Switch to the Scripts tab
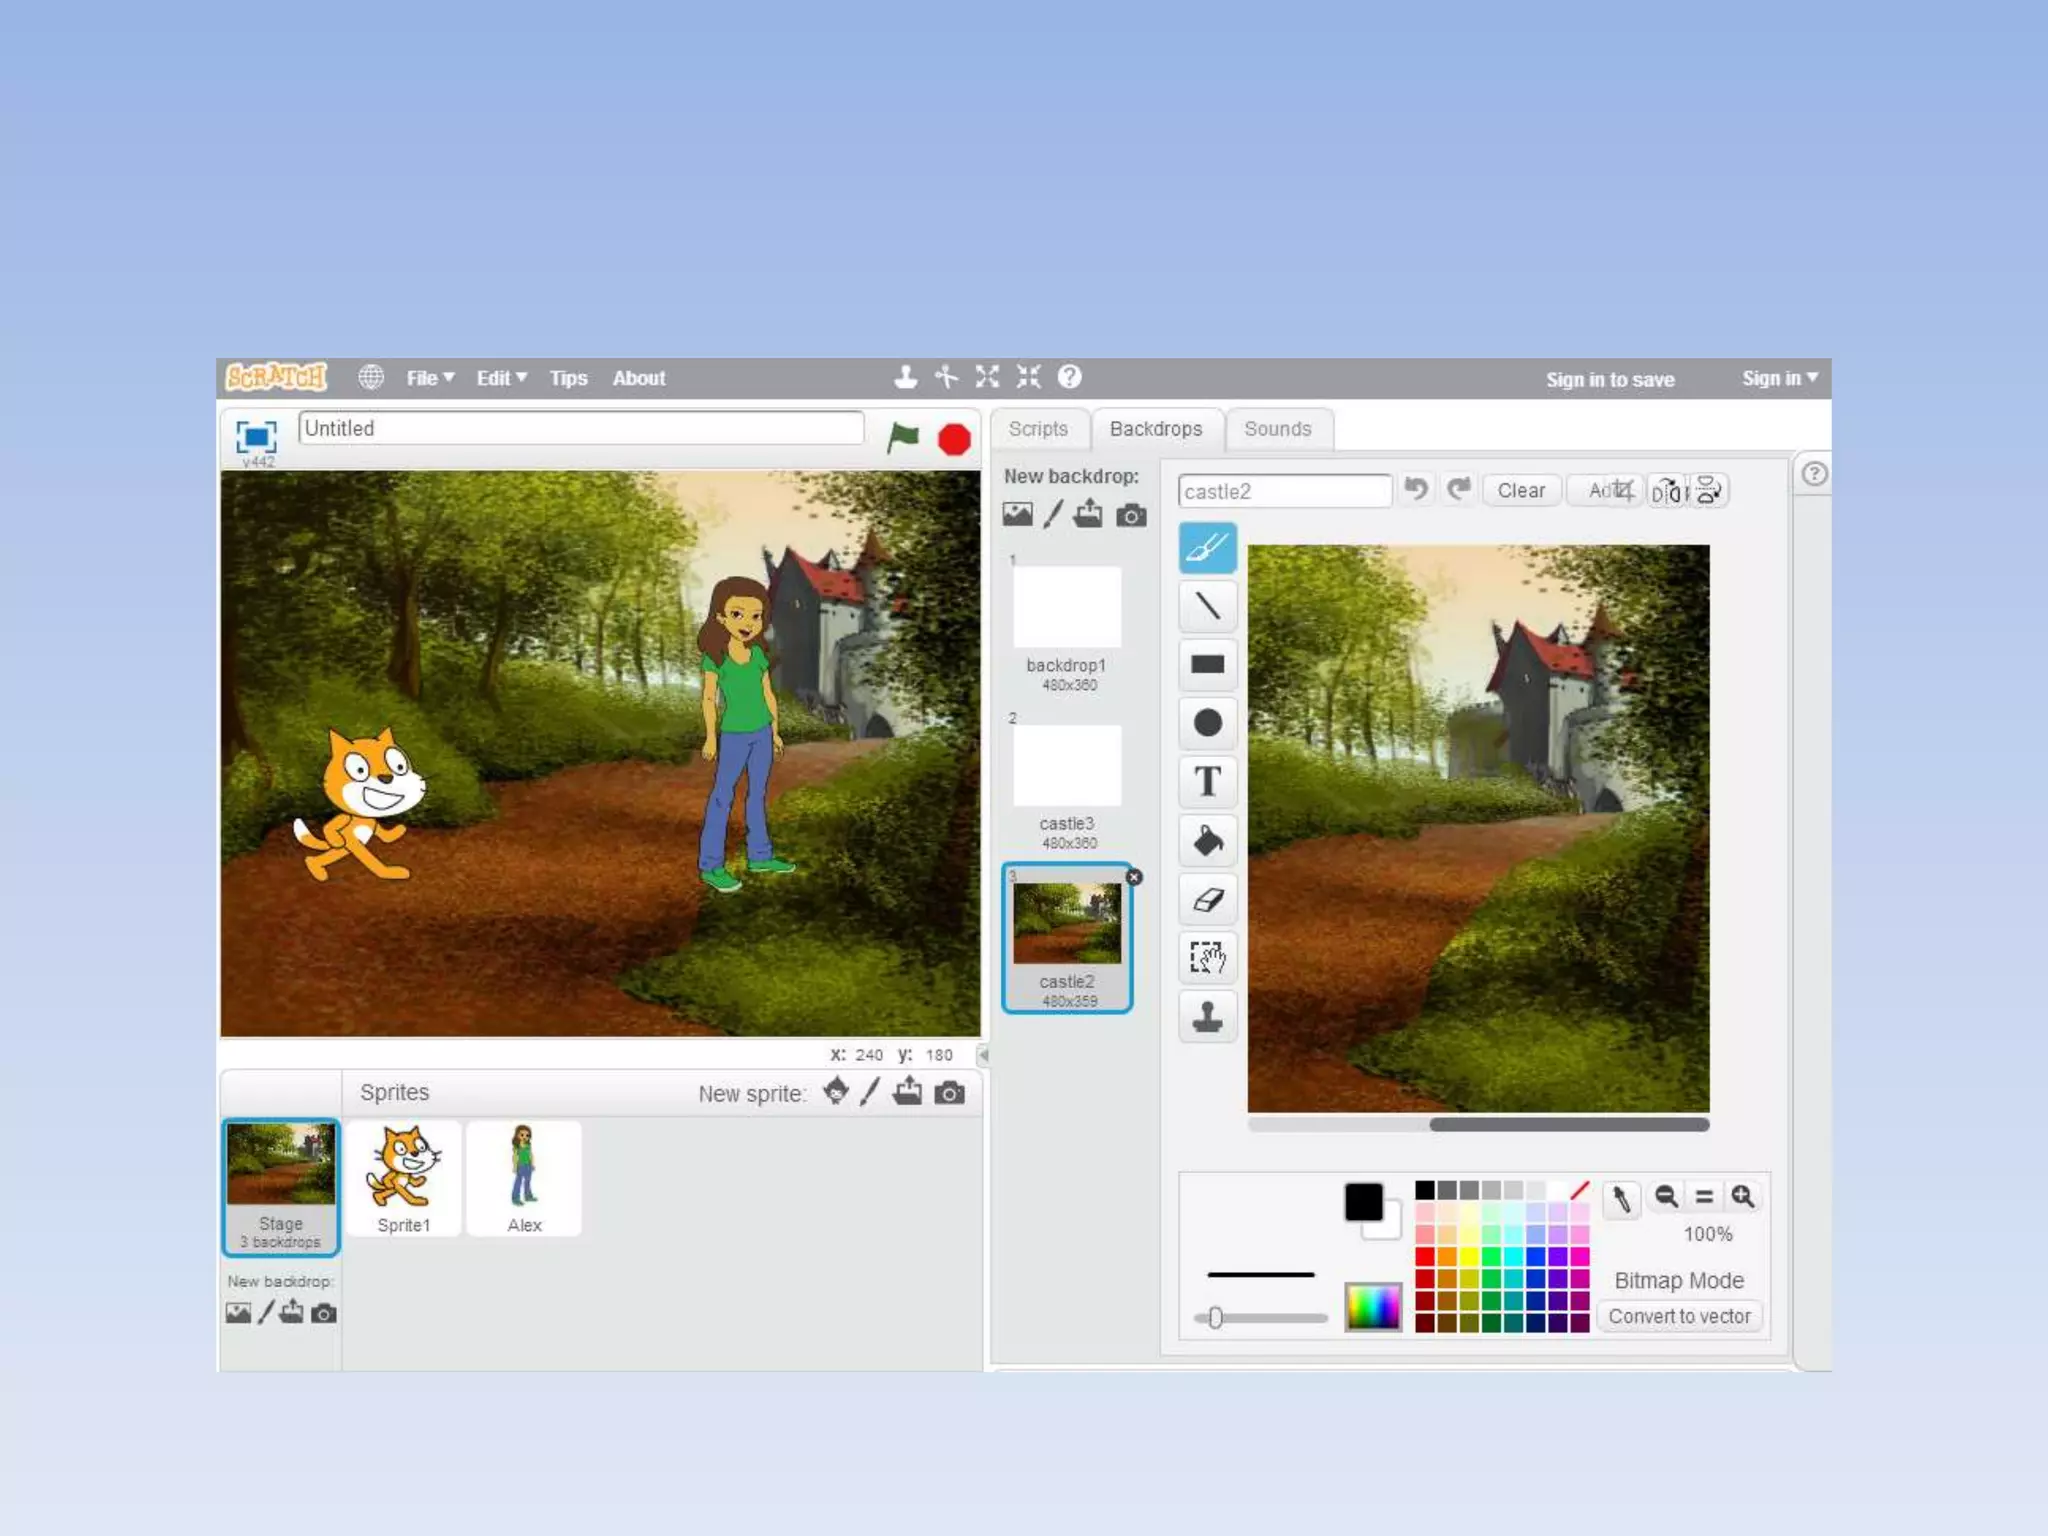2048x1536 pixels. coord(1038,429)
